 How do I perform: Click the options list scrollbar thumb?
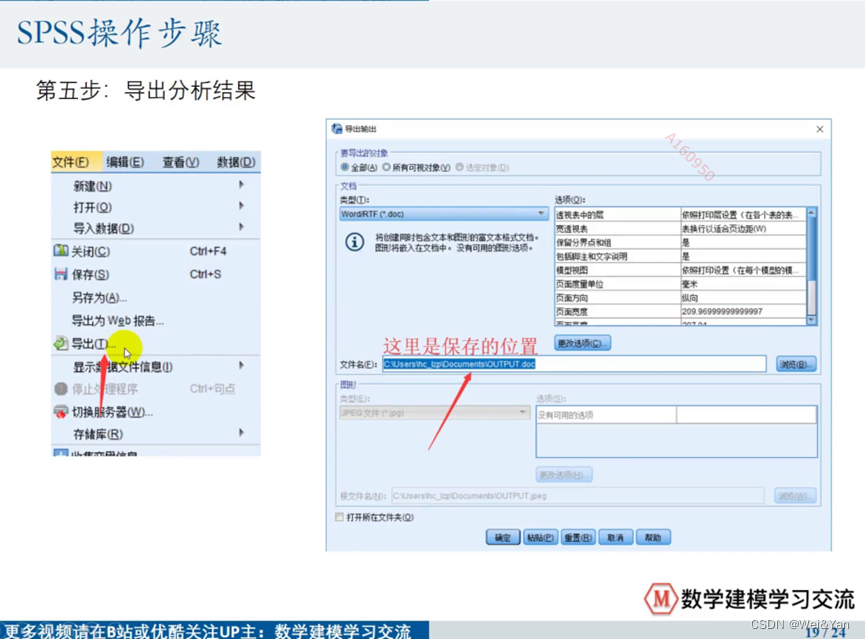(811, 247)
